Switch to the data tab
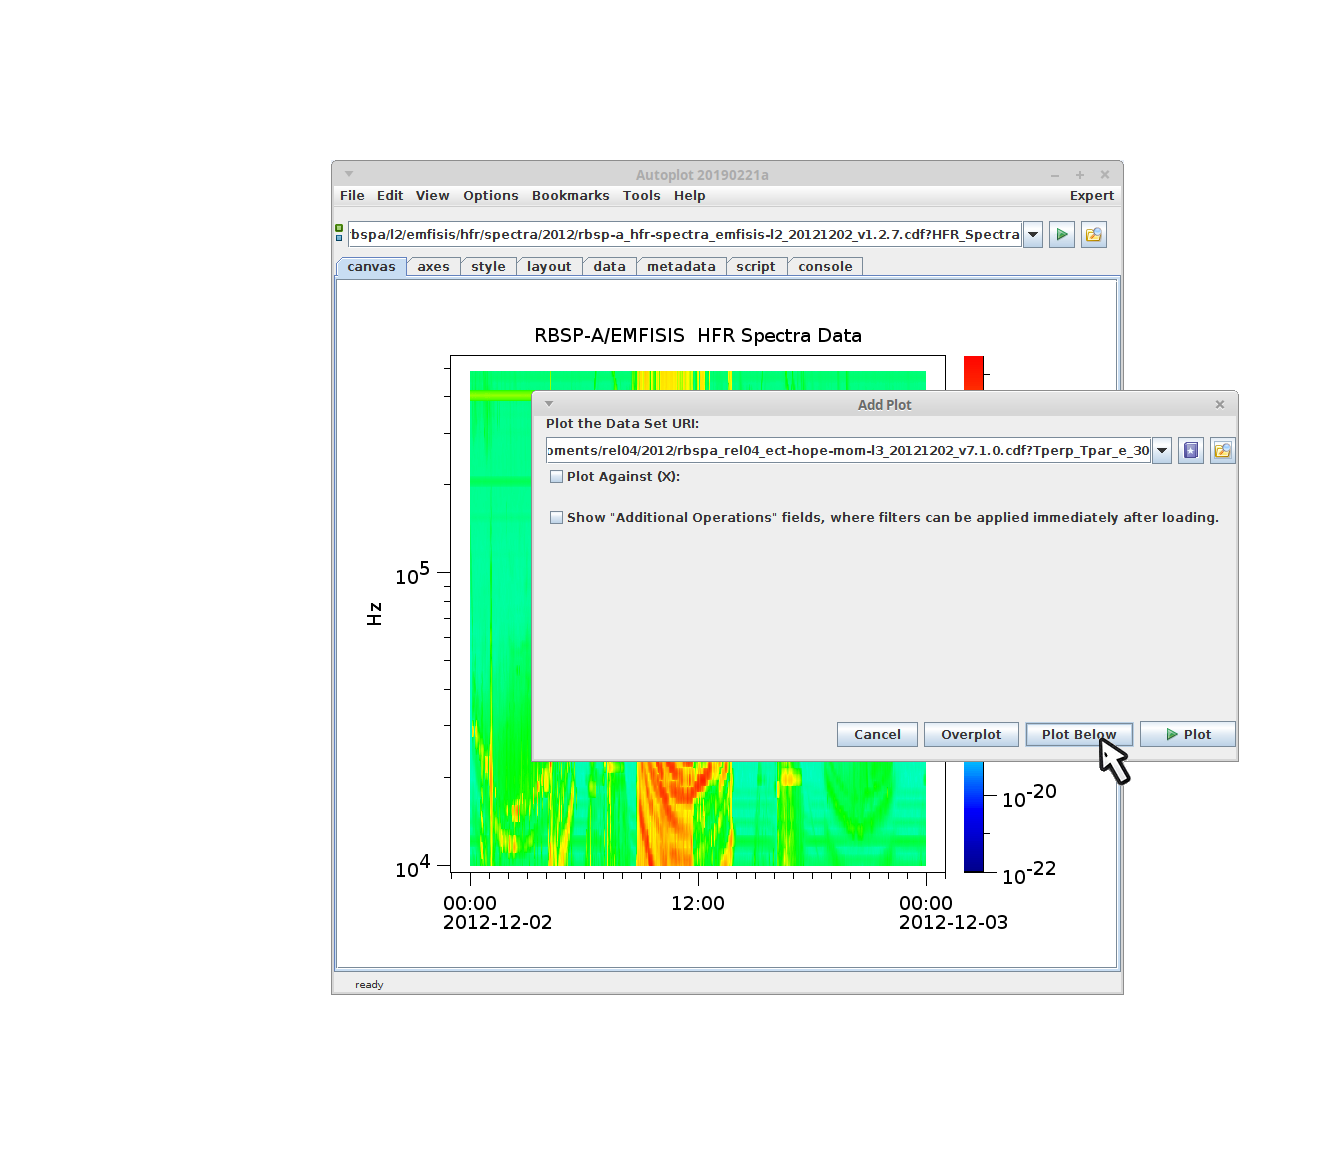Screen dimensions: 1318x1156 click(x=609, y=267)
